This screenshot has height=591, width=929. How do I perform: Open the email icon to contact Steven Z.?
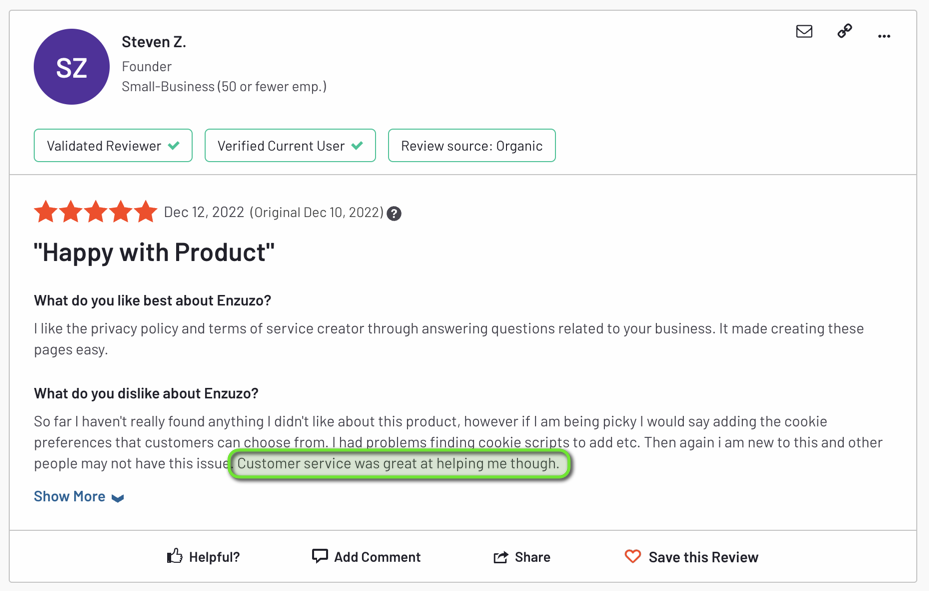804,32
